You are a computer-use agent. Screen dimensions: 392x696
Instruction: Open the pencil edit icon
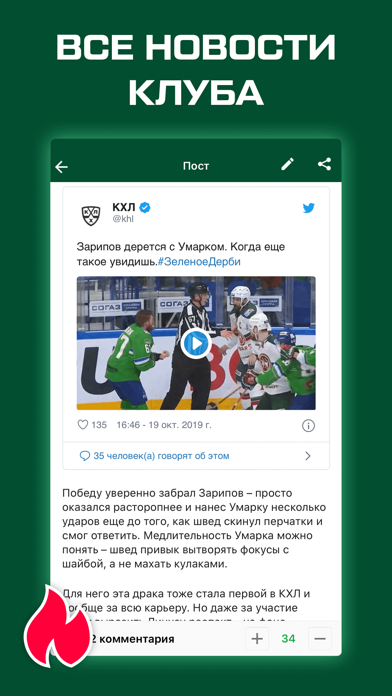[287, 164]
